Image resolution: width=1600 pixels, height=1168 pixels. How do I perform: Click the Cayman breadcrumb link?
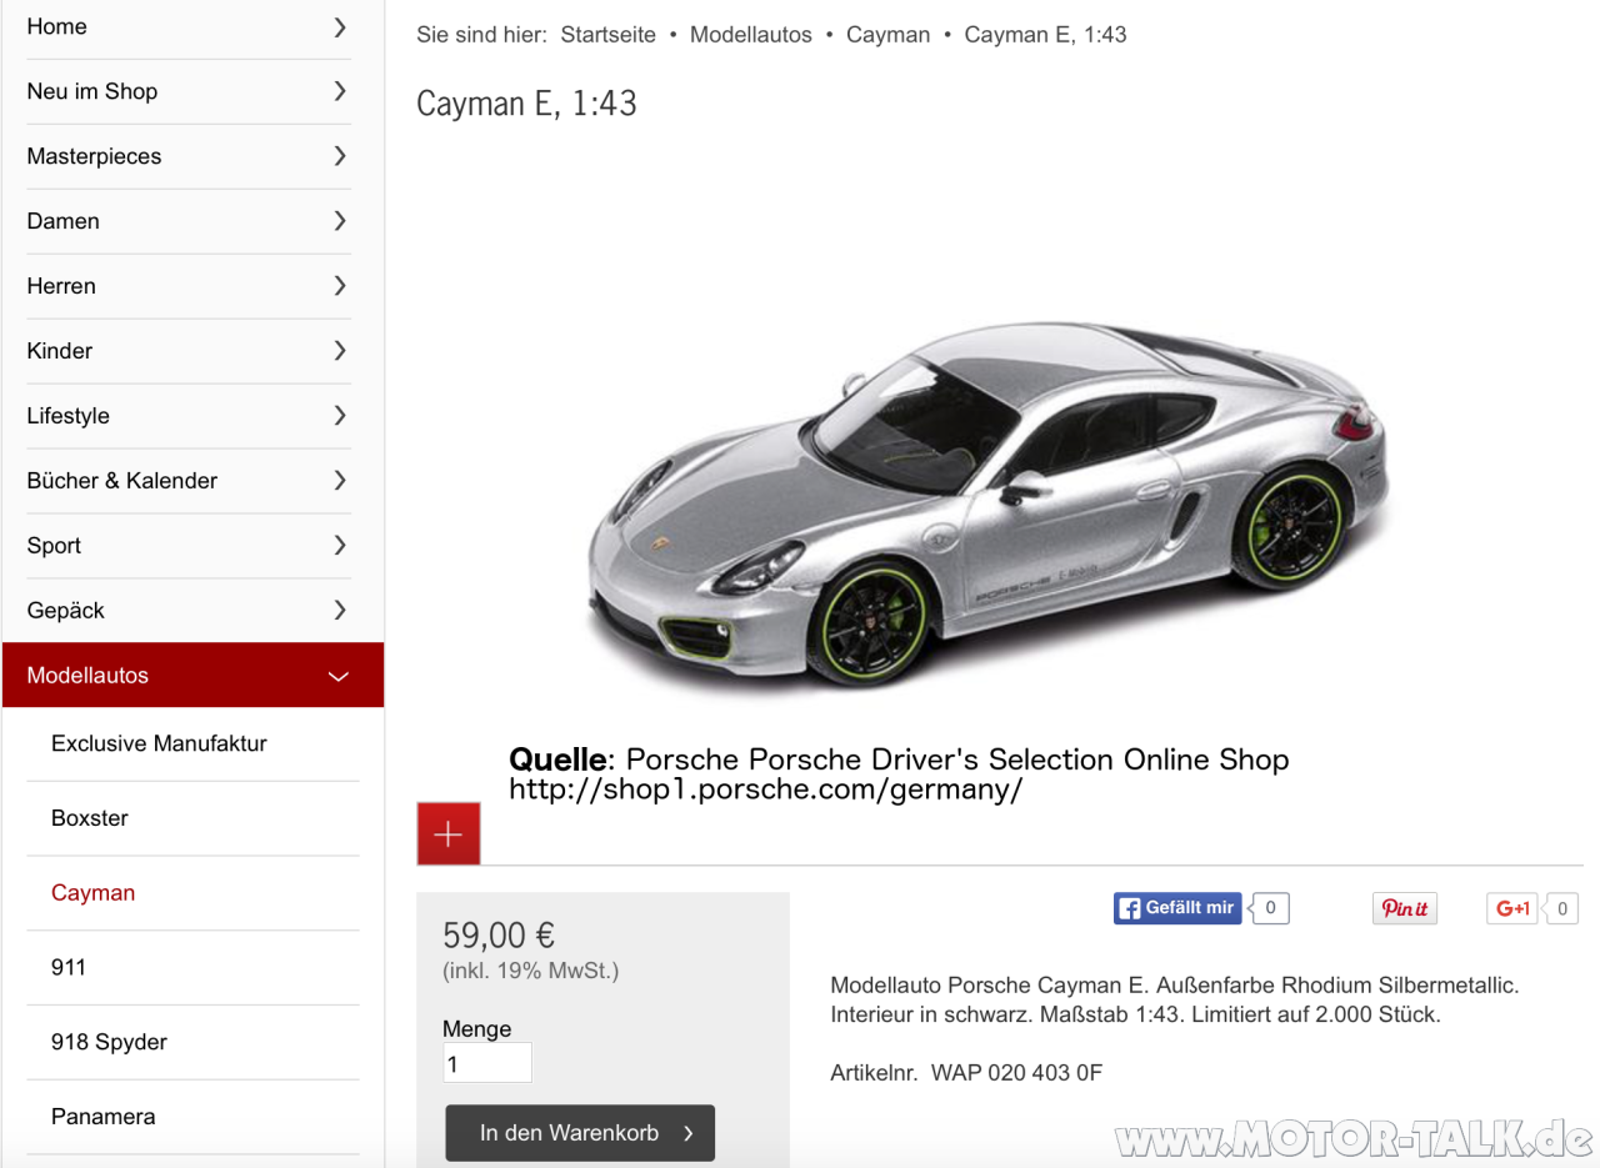[x=888, y=35]
